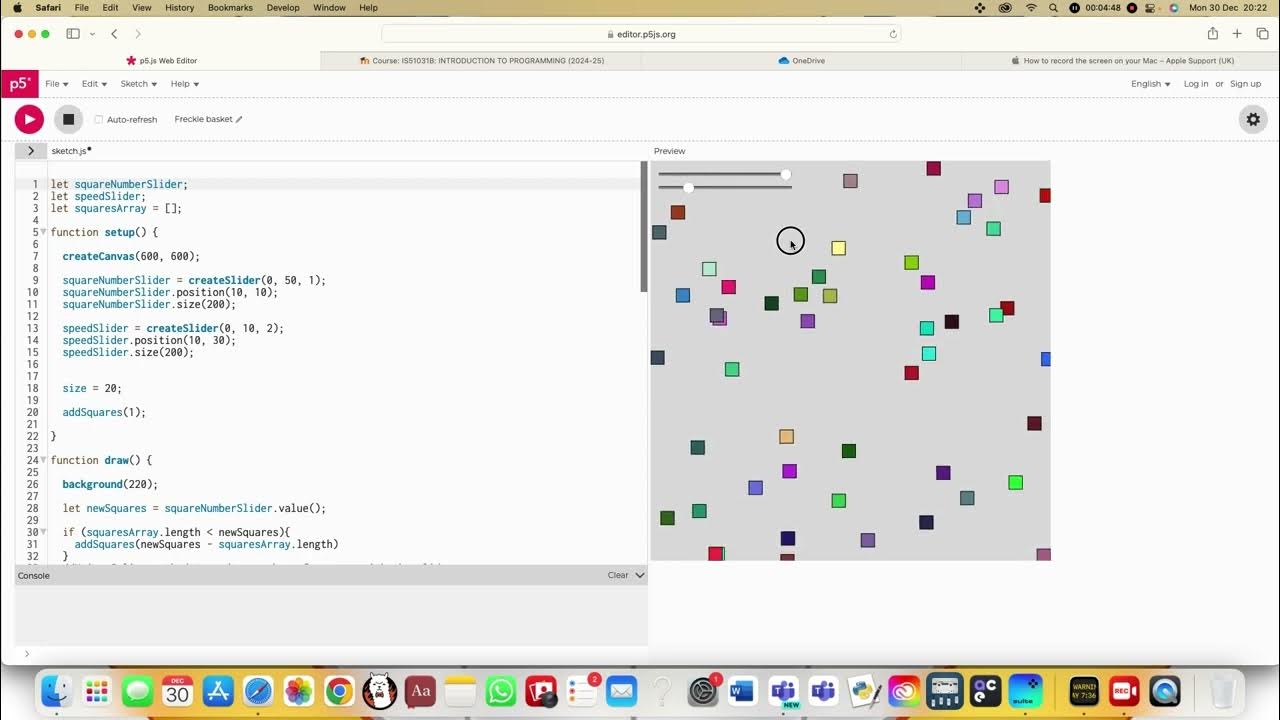1280x720 pixels.
Task: Open the History menu in the menu bar
Action: click(179, 7)
